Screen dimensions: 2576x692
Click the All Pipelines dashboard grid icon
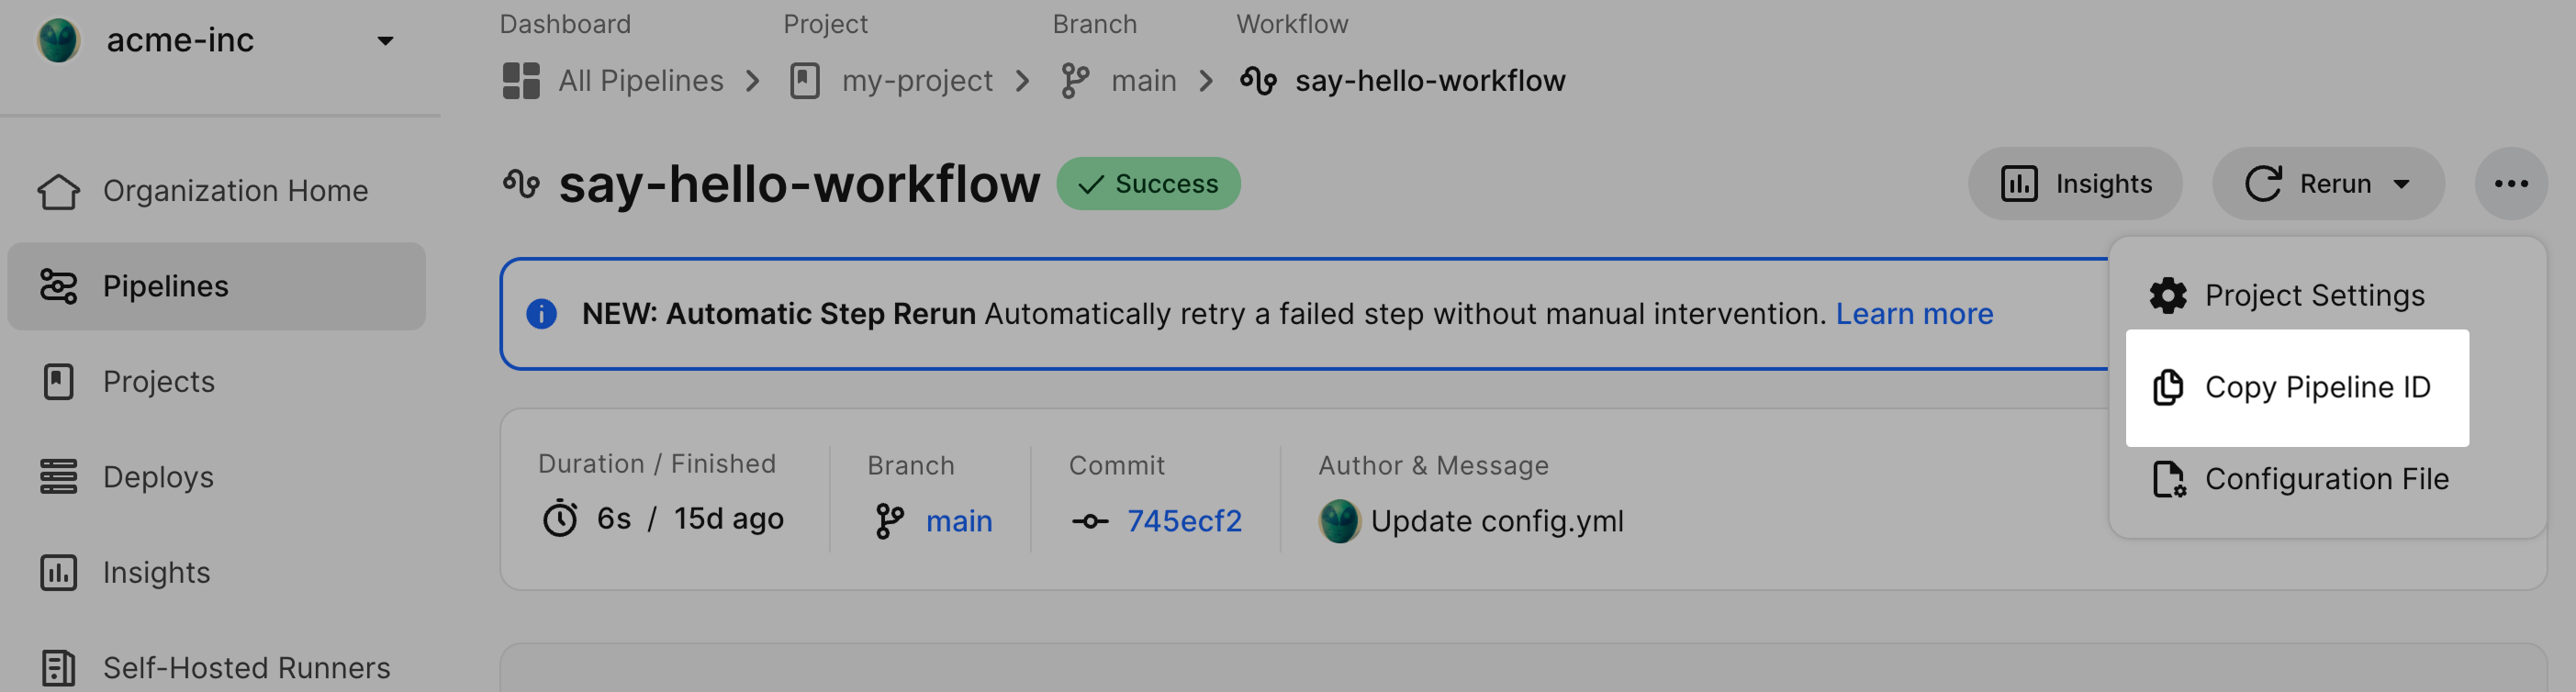tap(521, 81)
